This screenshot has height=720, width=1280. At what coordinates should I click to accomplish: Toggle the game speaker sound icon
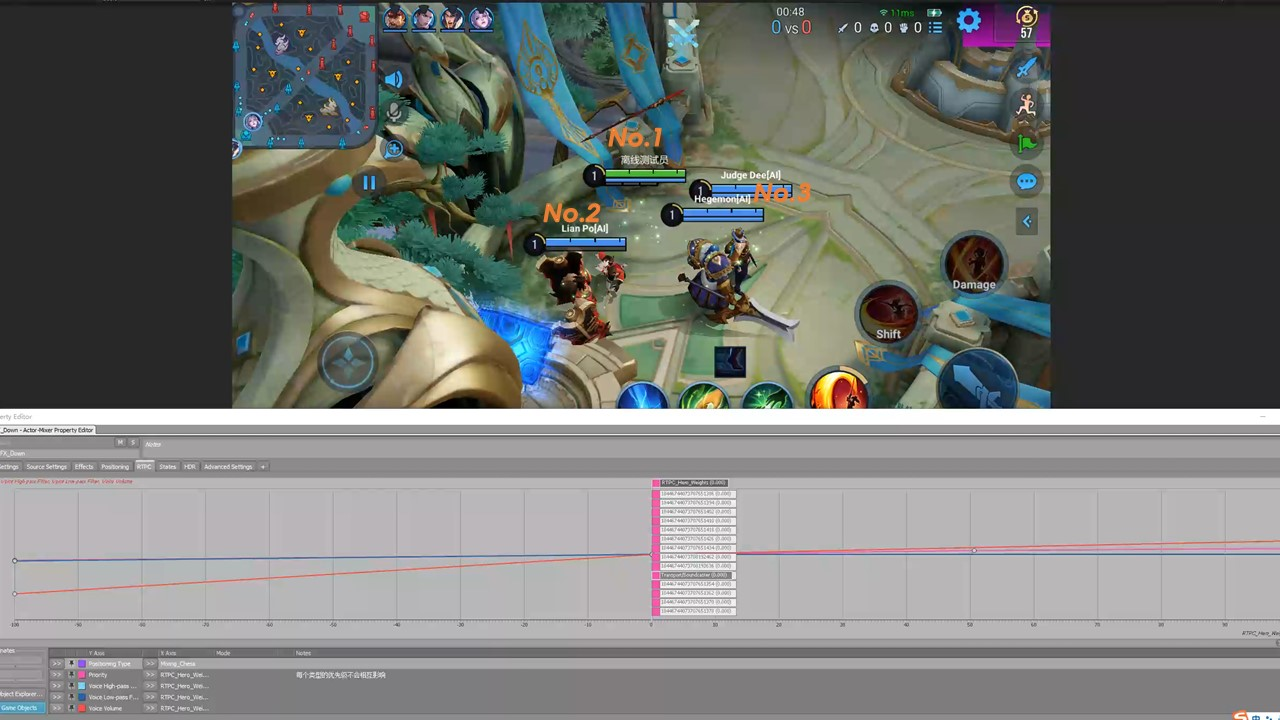(x=394, y=80)
